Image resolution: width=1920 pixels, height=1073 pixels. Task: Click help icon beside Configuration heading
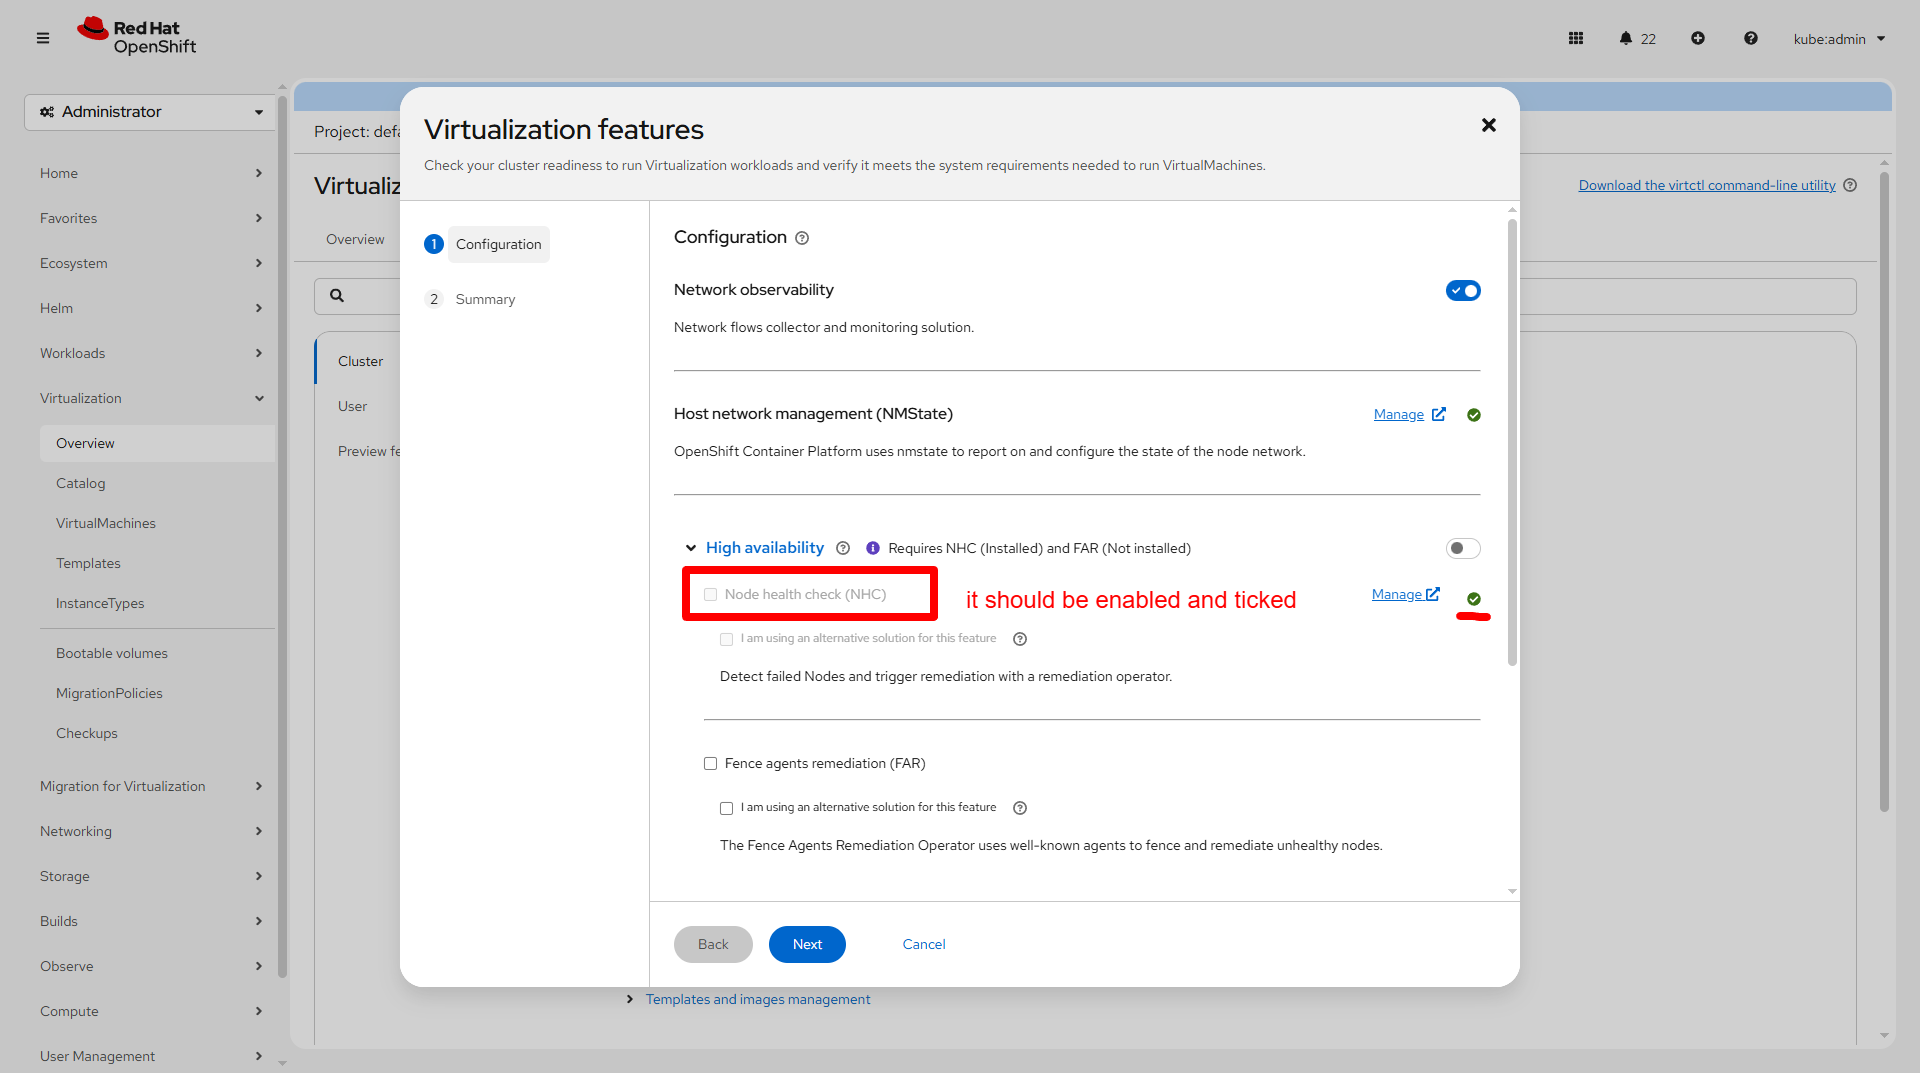(x=802, y=238)
